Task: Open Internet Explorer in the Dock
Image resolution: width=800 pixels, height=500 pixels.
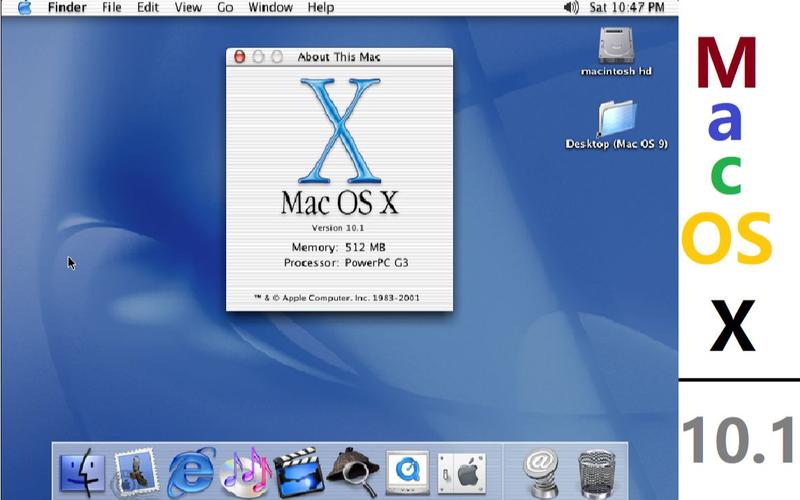Action: pos(191,470)
